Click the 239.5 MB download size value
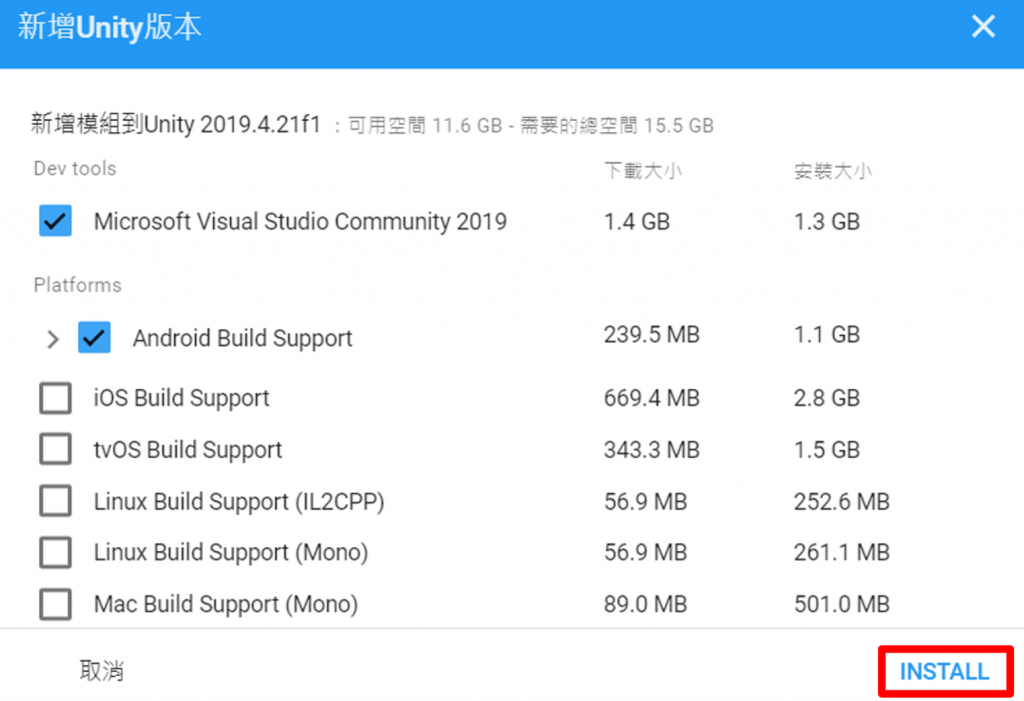This screenshot has width=1024, height=701. click(651, 334)
